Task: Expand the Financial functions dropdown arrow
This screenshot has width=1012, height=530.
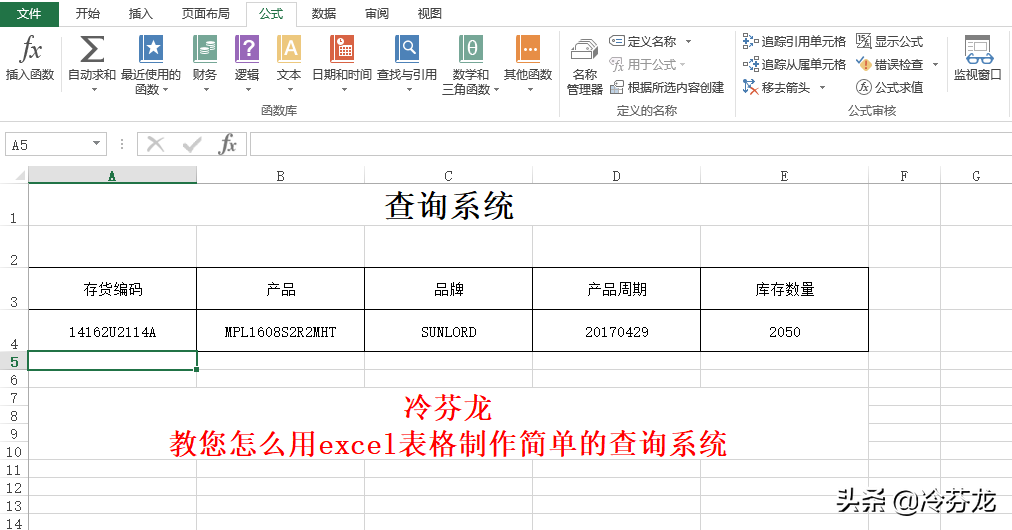Action: [x=207, y=90]
